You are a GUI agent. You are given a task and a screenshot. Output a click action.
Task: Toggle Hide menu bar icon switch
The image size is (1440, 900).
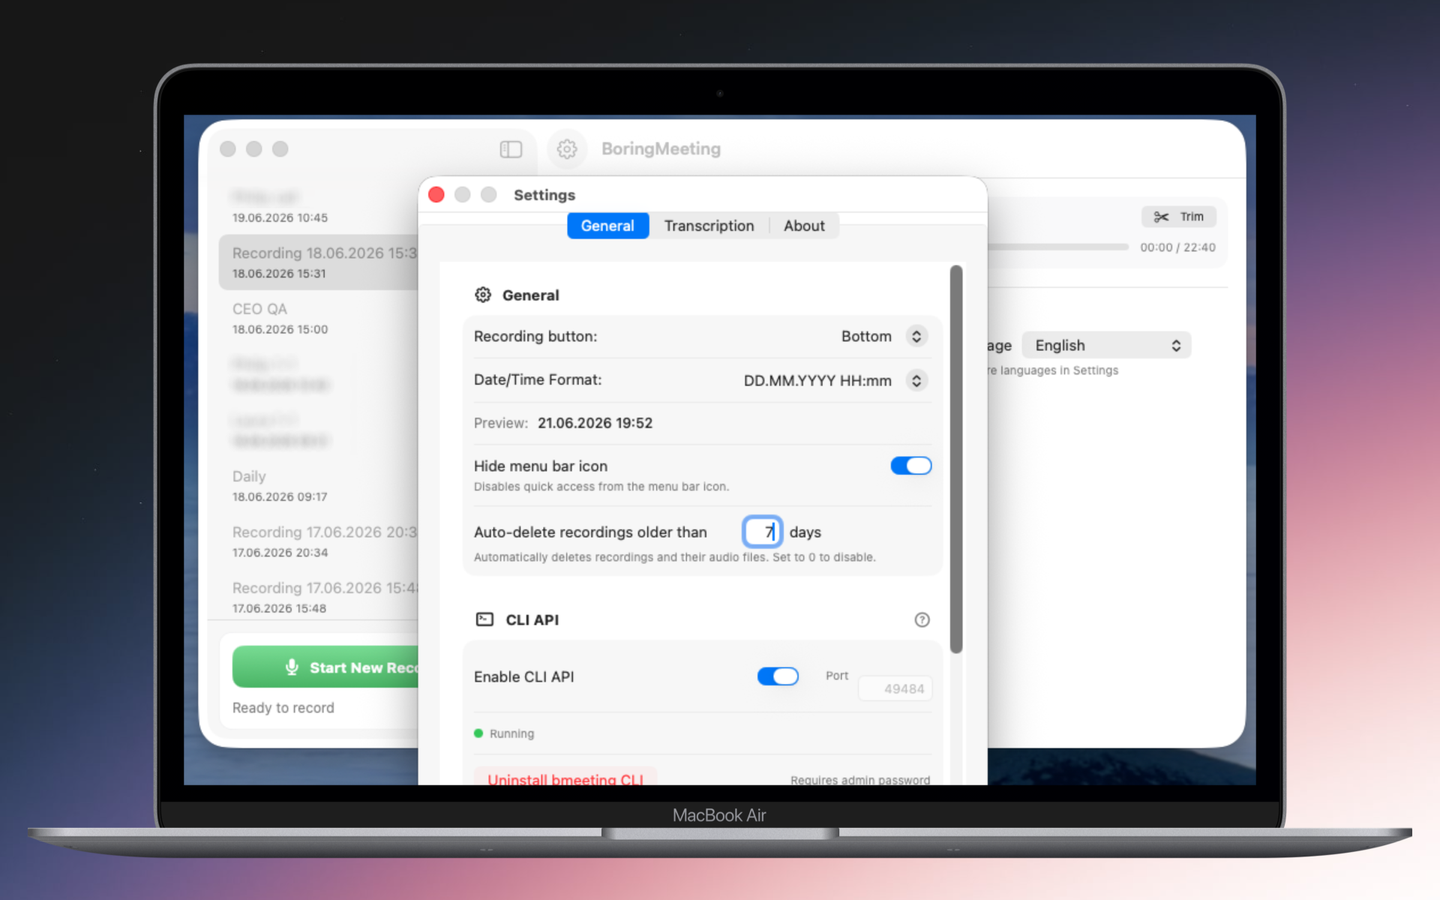(x=911, y=466)
